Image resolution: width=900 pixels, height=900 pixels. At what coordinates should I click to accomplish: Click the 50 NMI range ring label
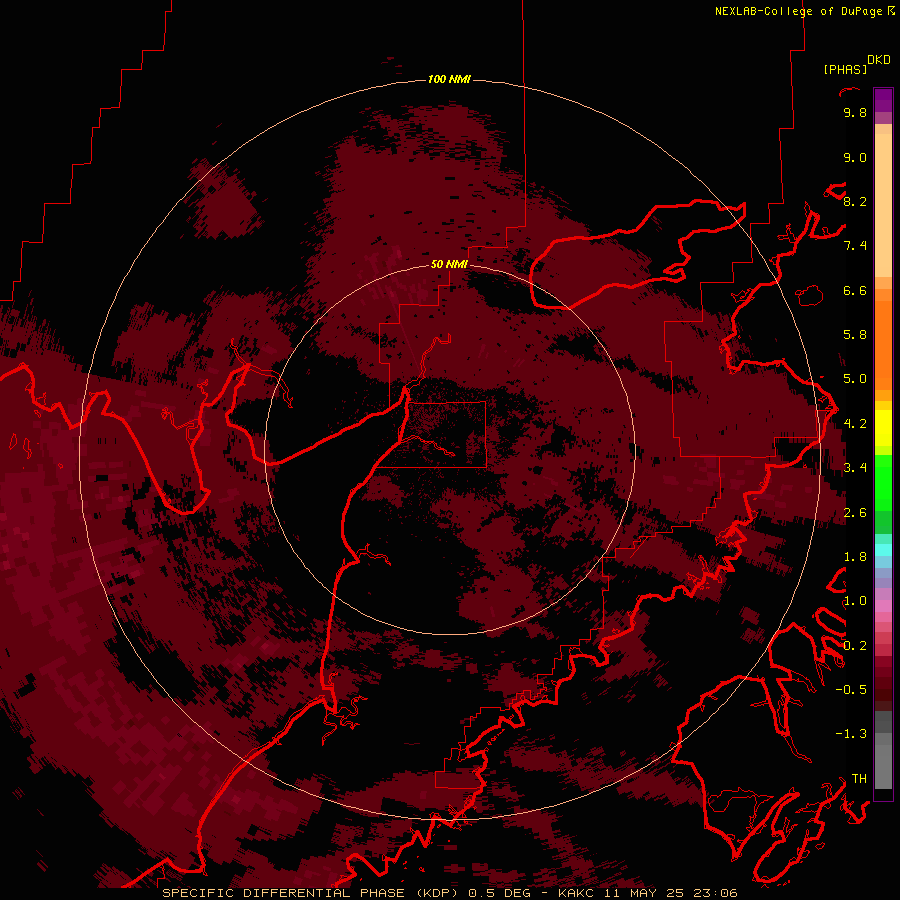[x=449, y=264]
